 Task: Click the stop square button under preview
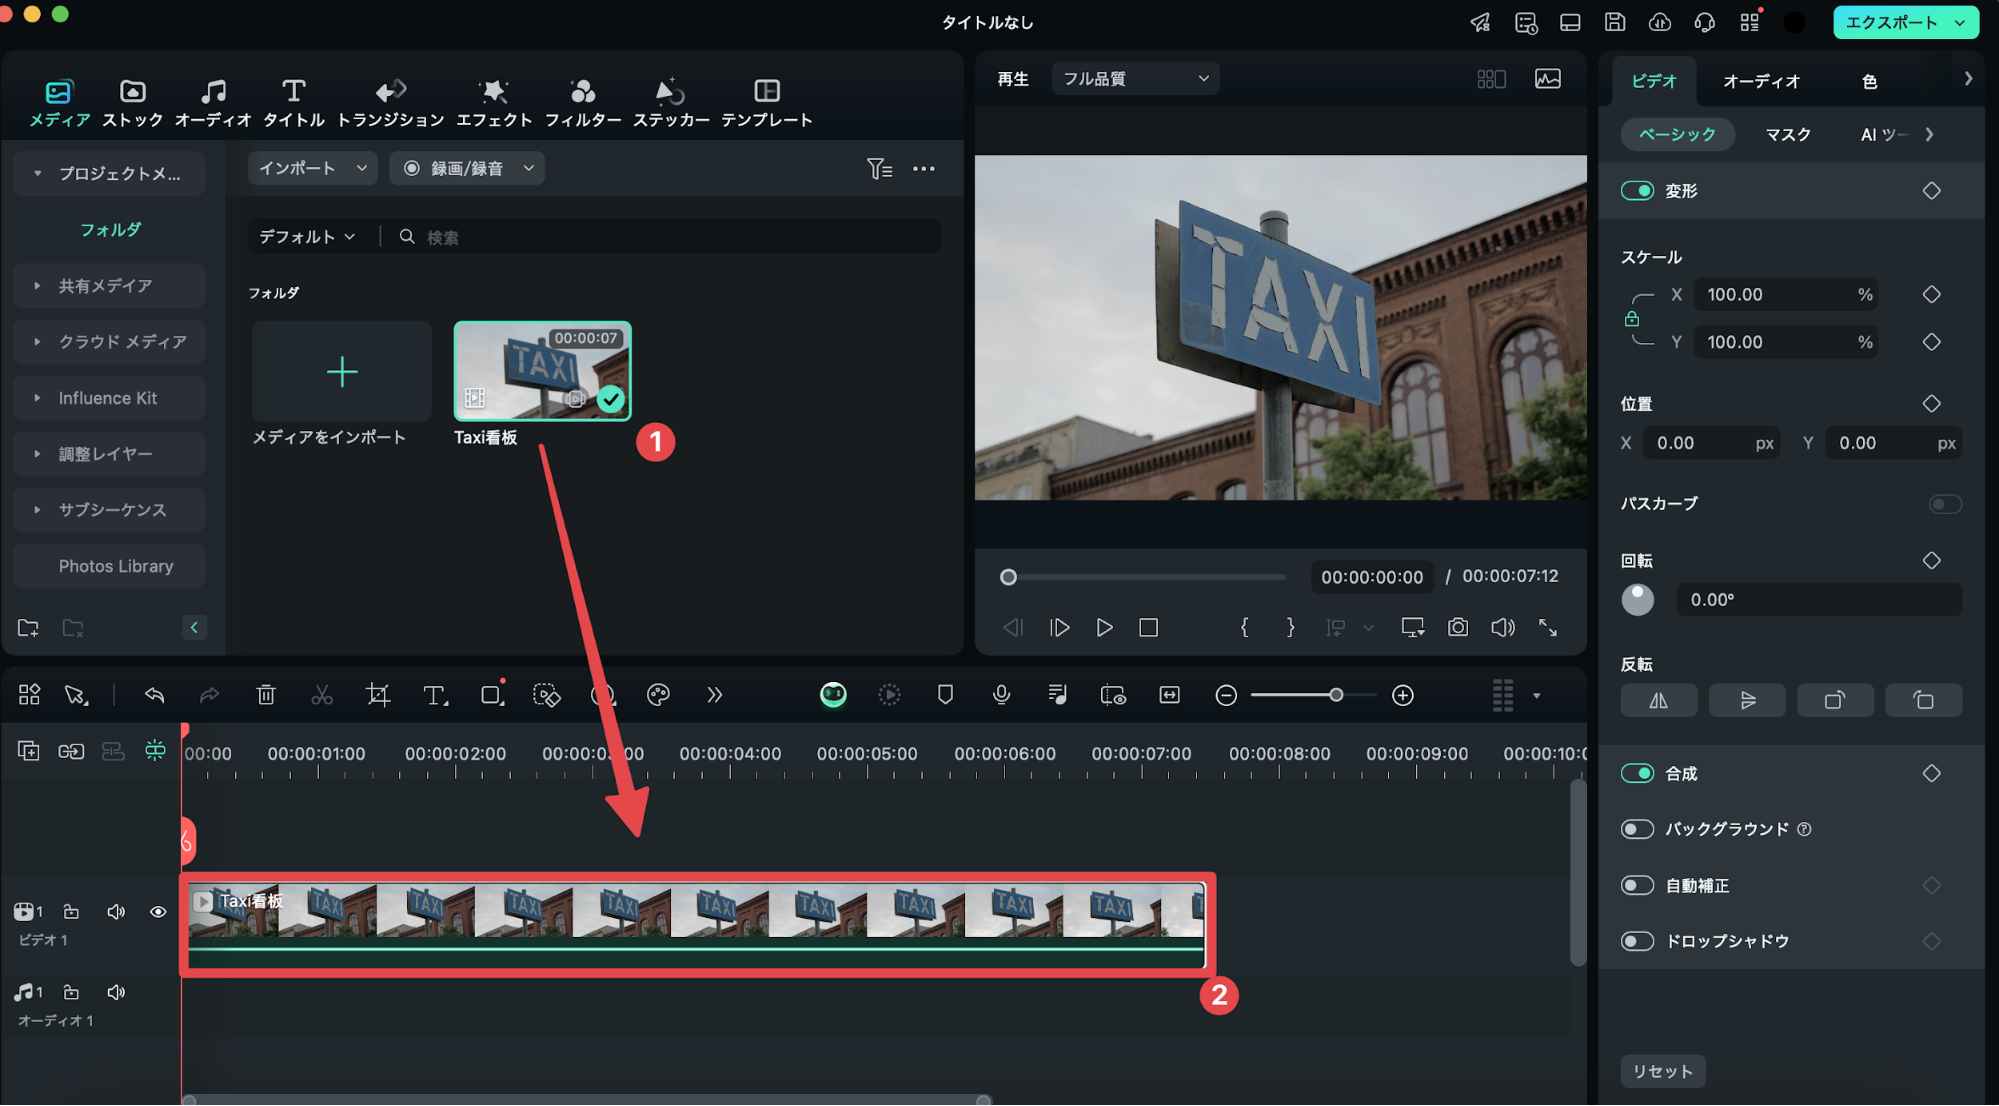point(1148,627)
